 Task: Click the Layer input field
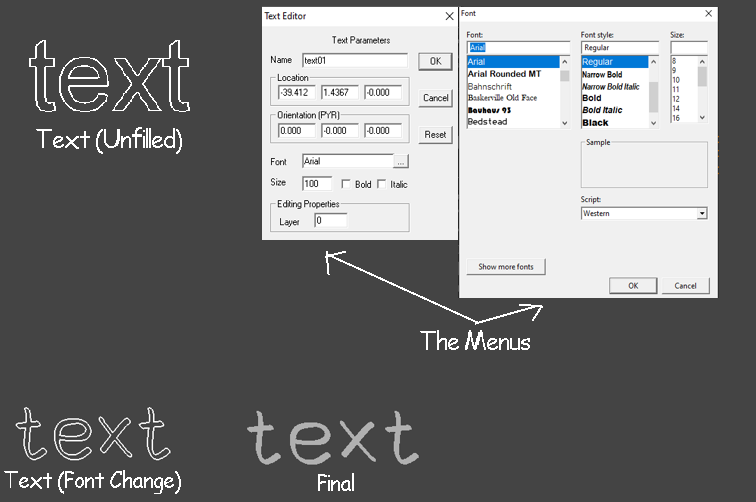[331, 220]
